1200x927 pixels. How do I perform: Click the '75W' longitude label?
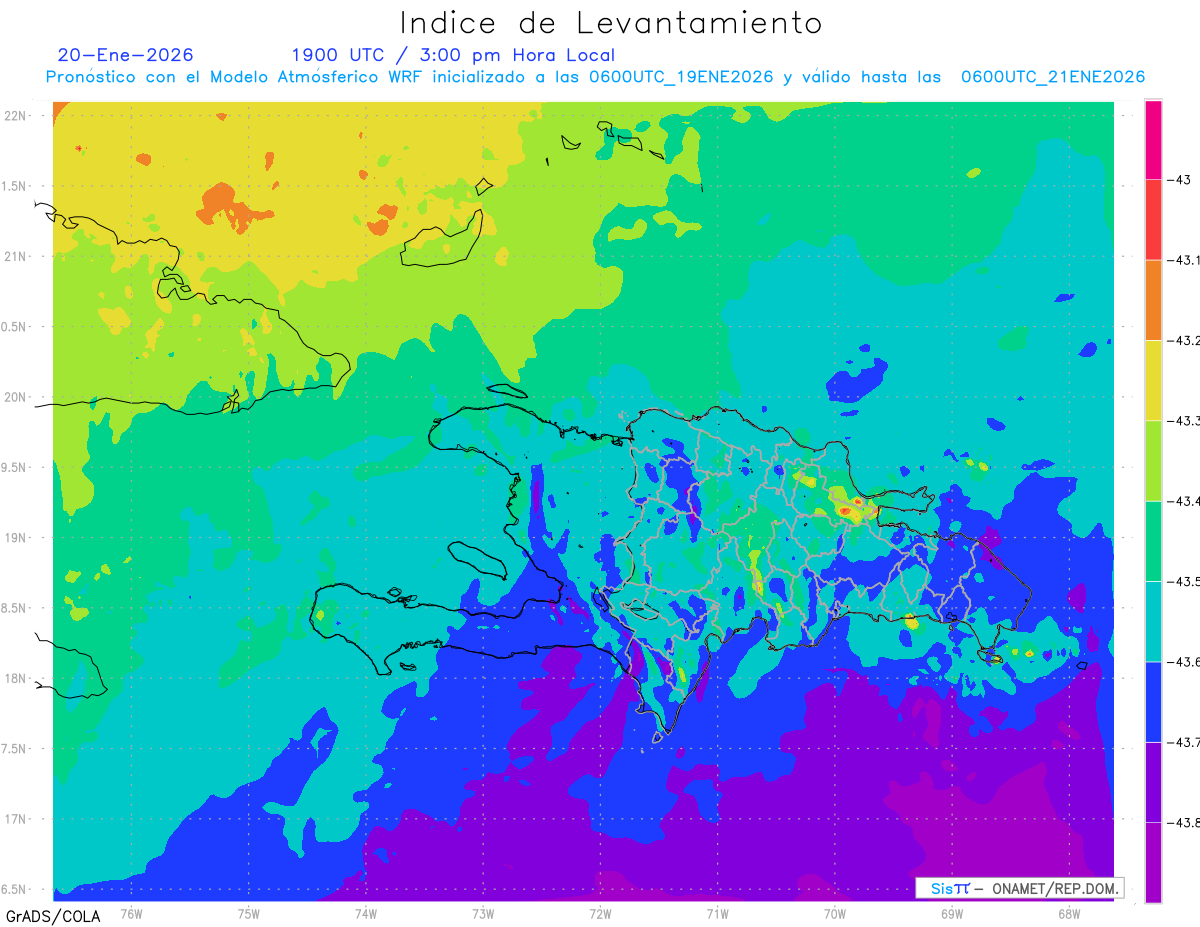pyautogui.click(x=249, y=914)
